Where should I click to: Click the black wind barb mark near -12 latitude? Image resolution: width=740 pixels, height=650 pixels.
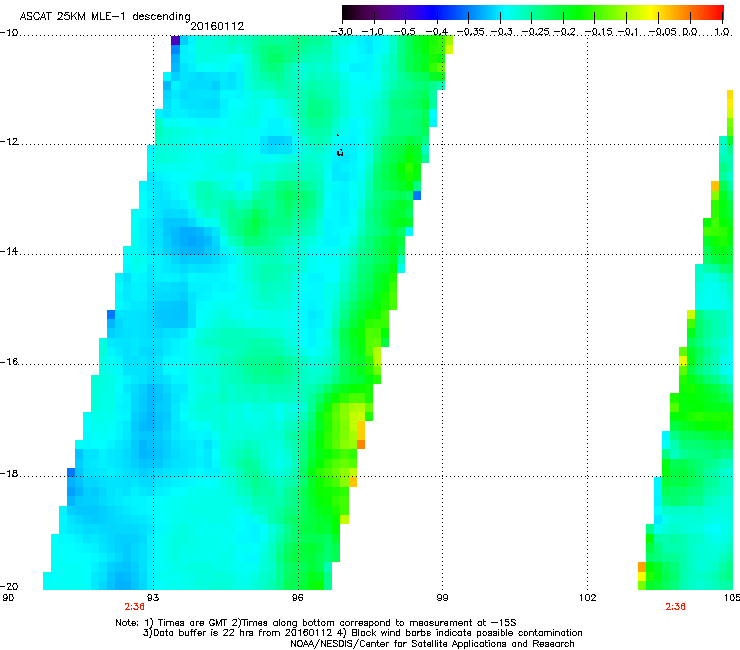pos(340,152)
